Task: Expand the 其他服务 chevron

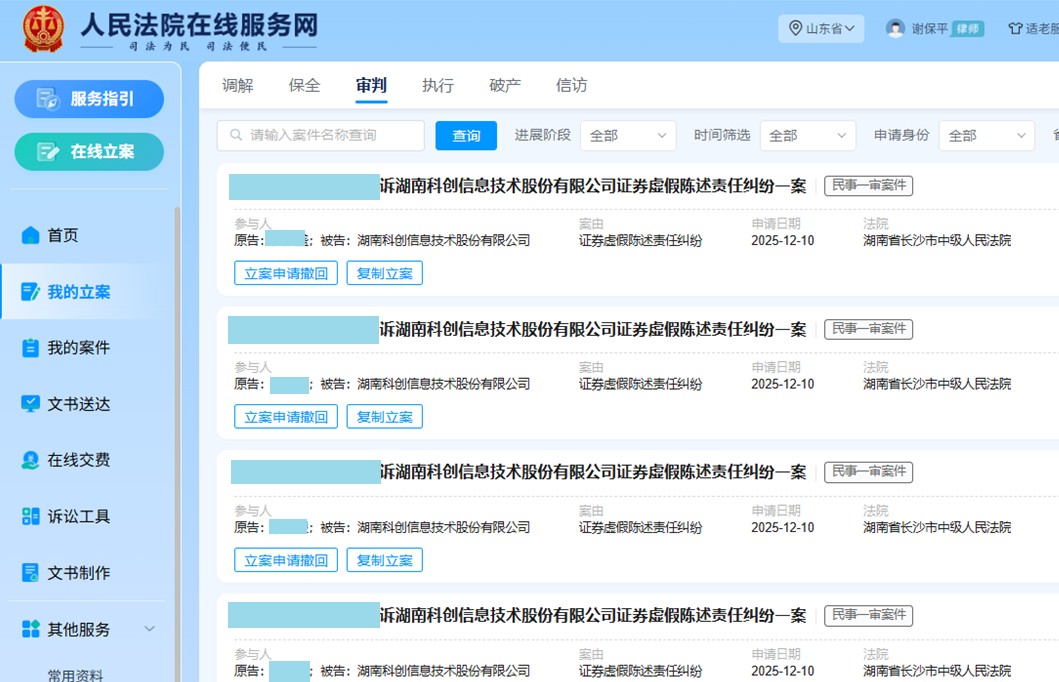Action: (150, 629)
